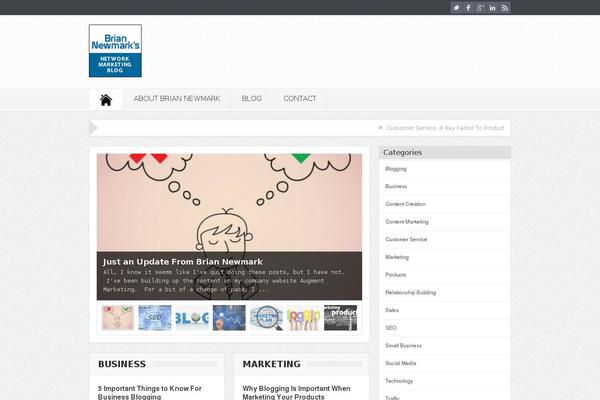Open the Facebook social icon
This screenshot has width=600, height=400.
[x=468, y=8]
